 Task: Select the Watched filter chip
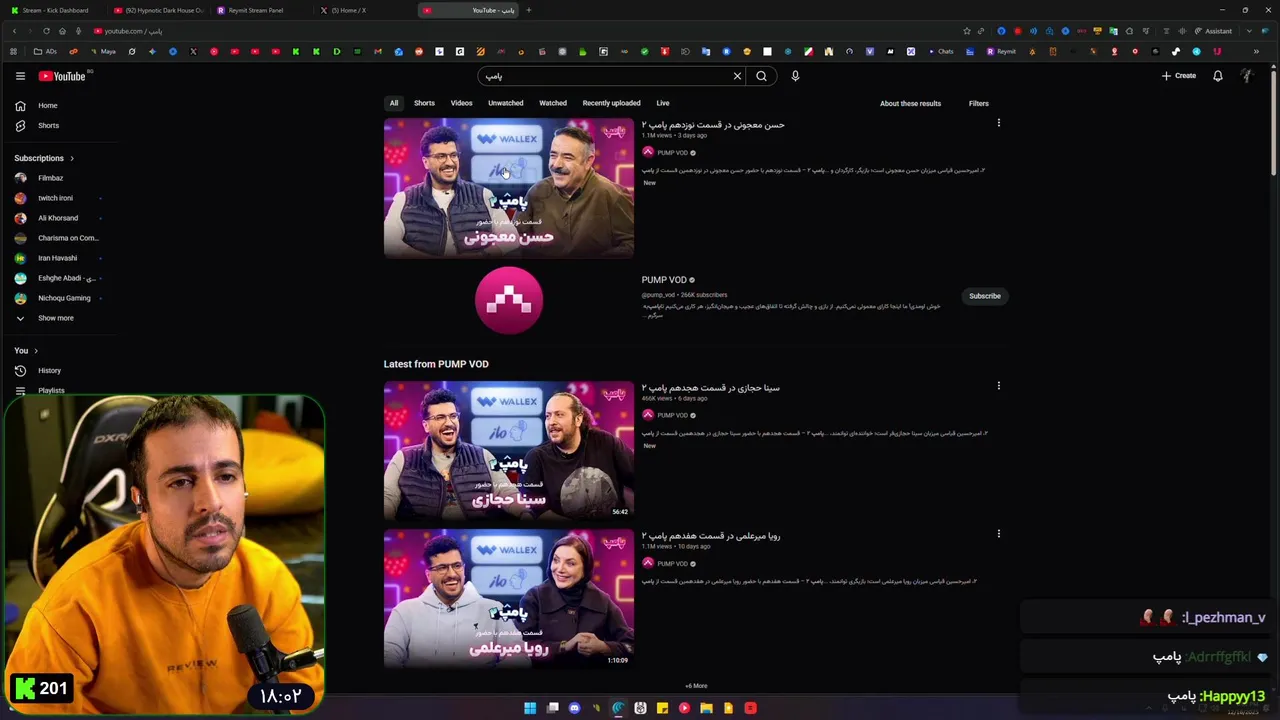coord(553,103)
